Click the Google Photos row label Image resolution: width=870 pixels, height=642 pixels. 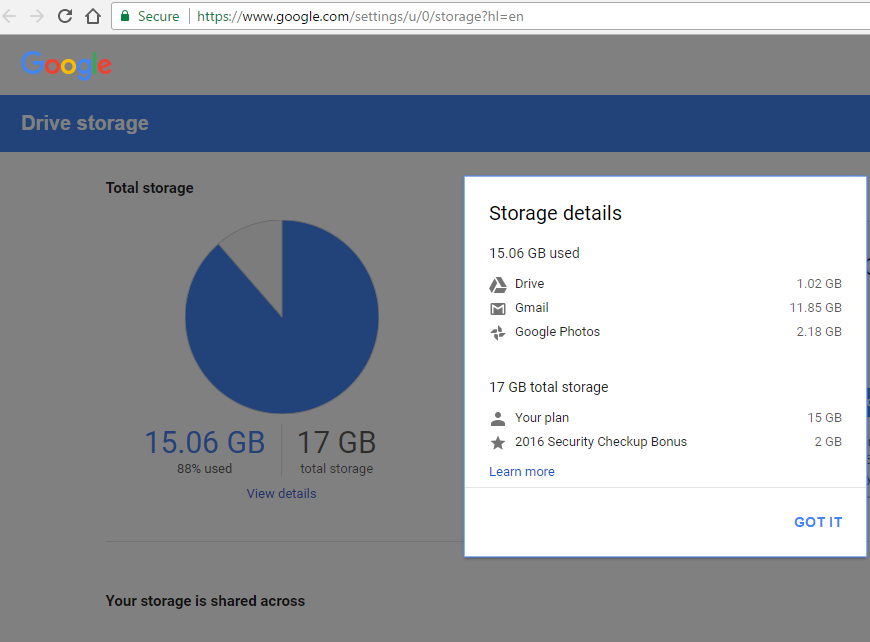[x=557, y=332]
